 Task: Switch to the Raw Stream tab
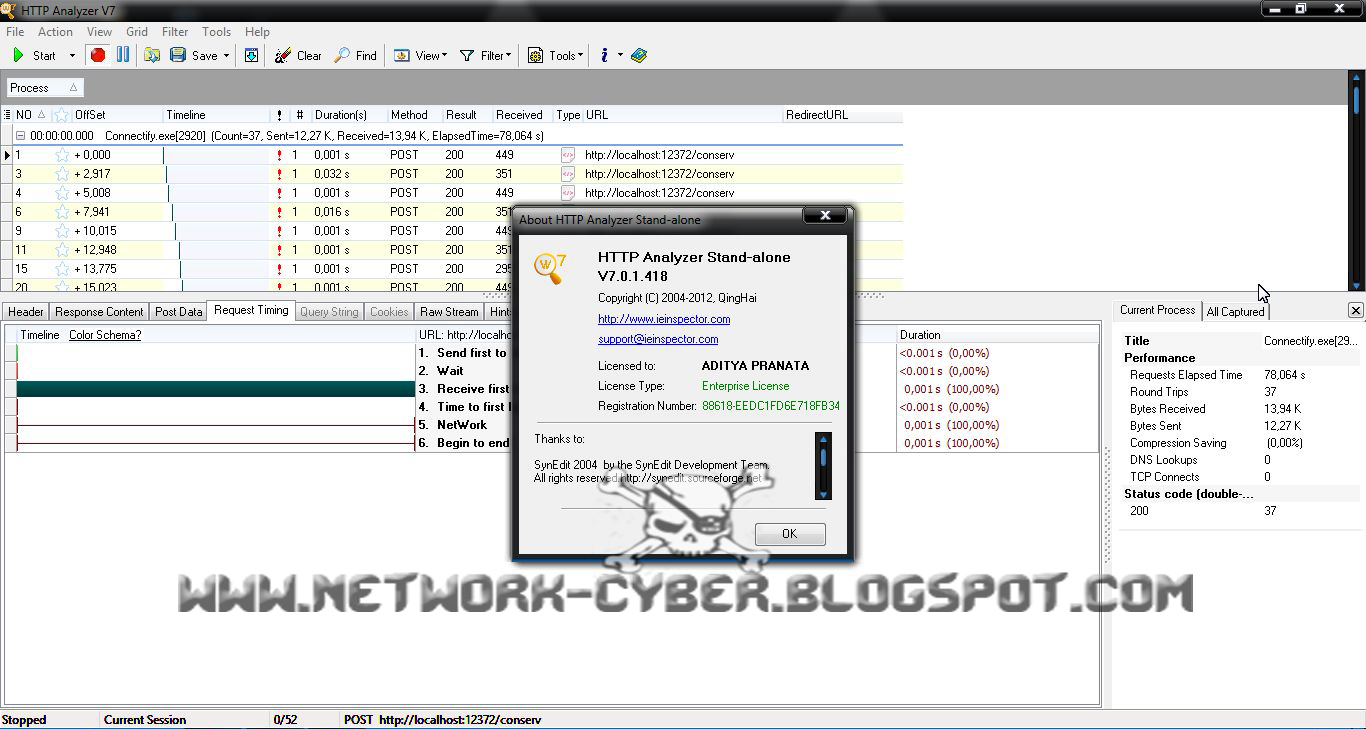coord(449,312)
